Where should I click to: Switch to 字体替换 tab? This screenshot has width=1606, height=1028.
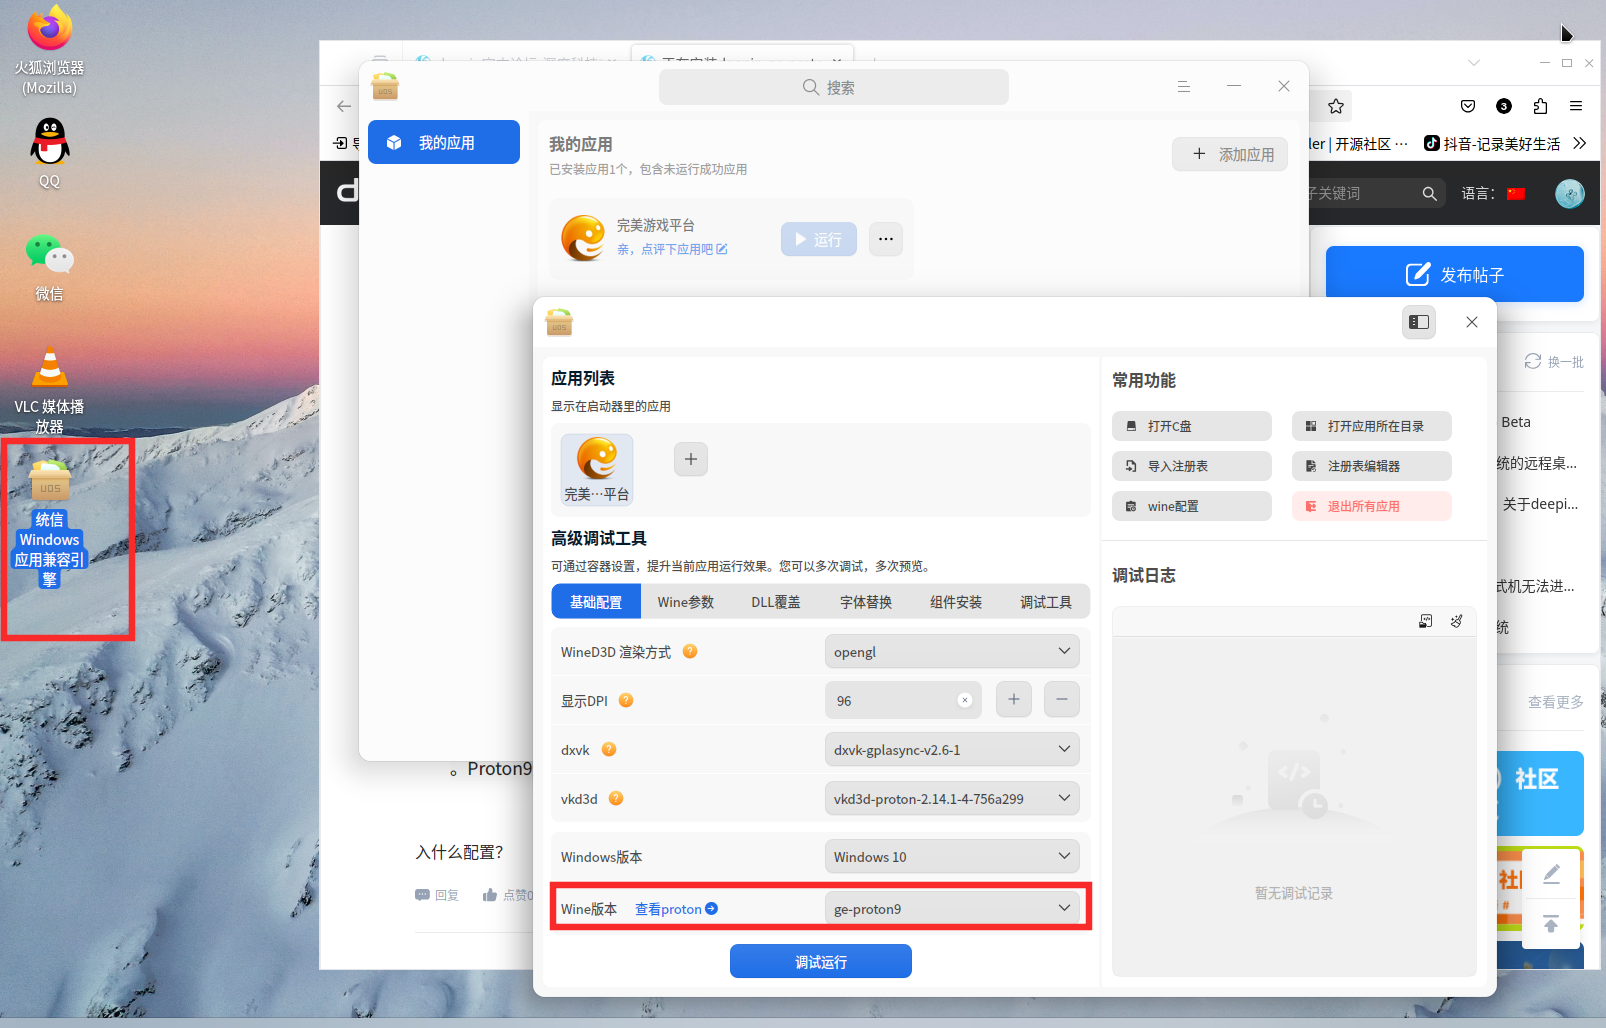click(866, 602)
